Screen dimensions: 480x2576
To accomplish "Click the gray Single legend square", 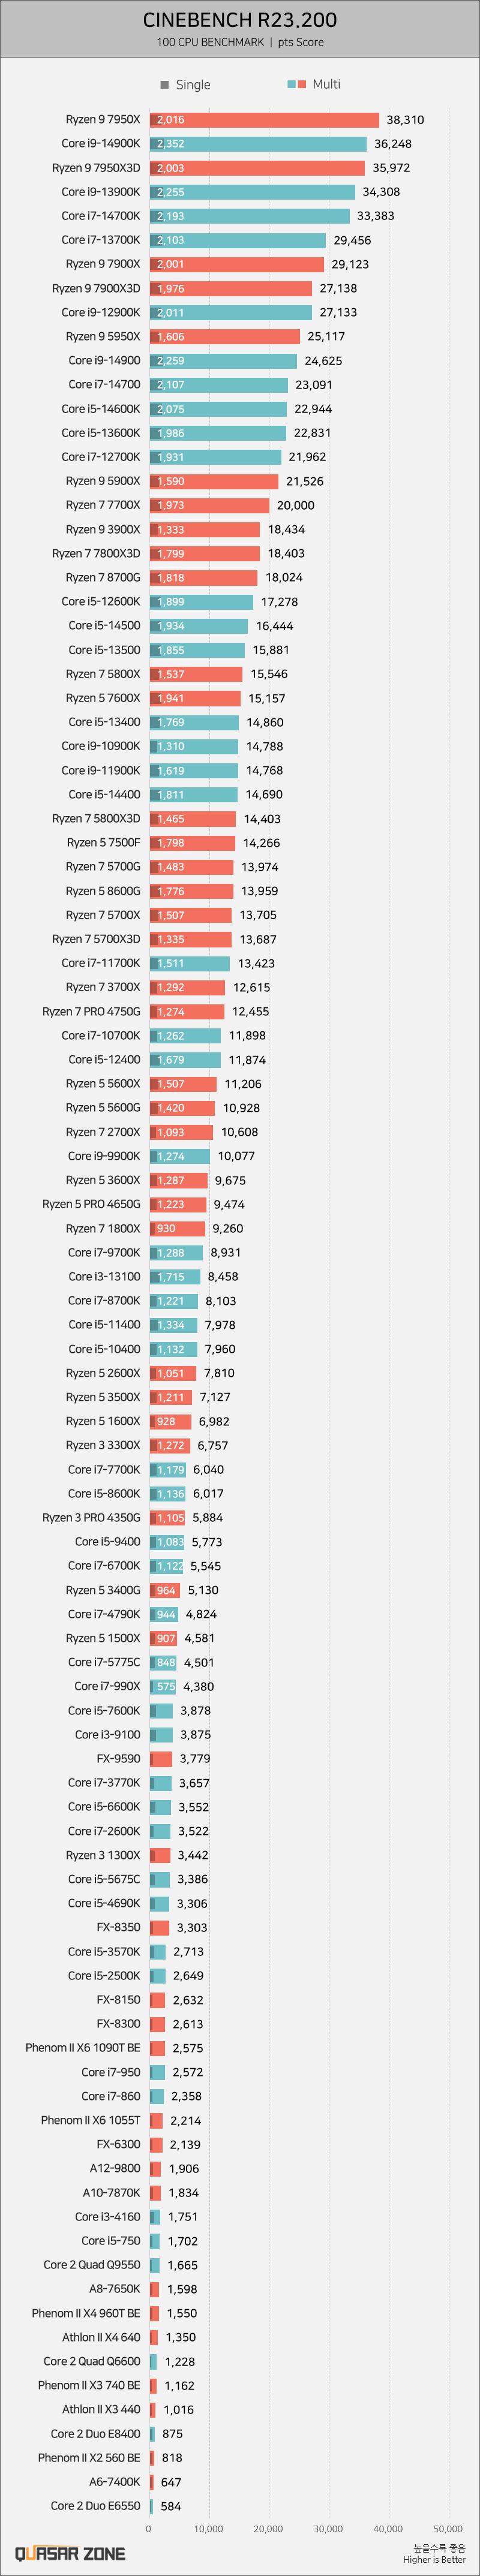I will coord(164,85).
